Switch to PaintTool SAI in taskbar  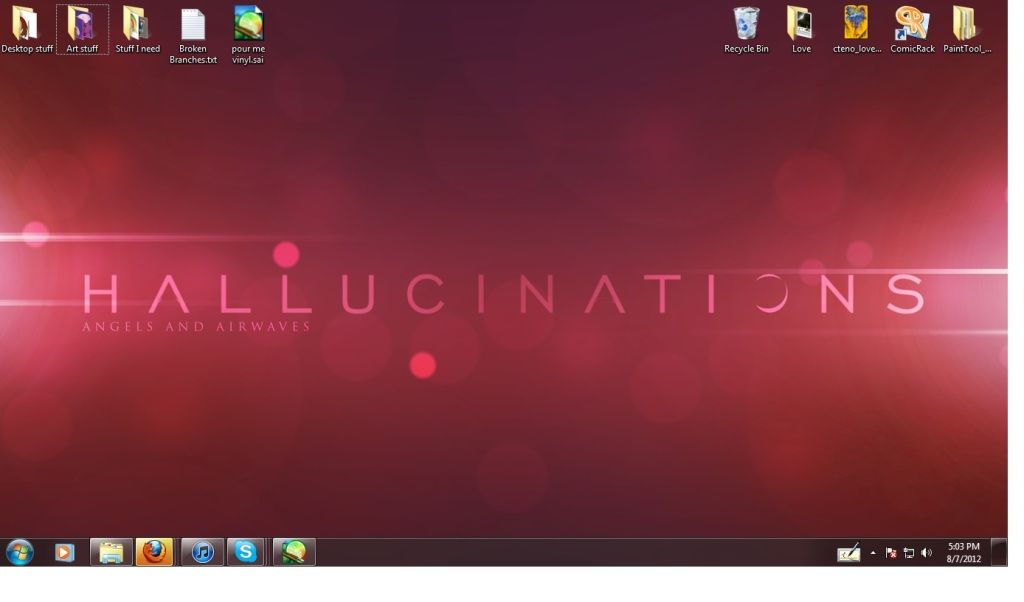point(294,552)
